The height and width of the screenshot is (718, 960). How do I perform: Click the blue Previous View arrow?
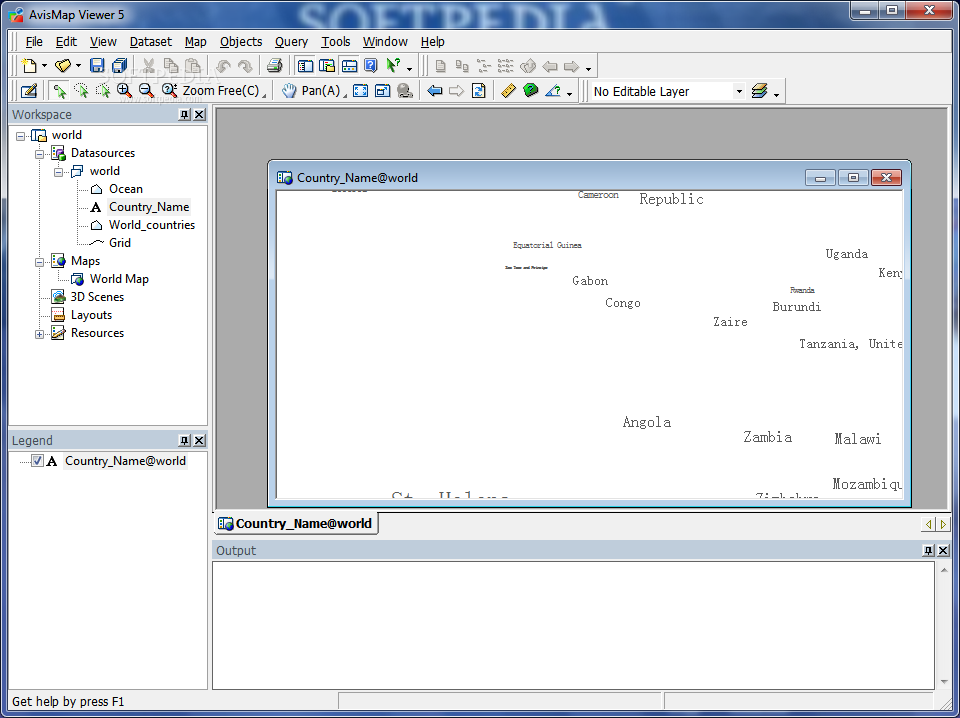pos(435,91)
